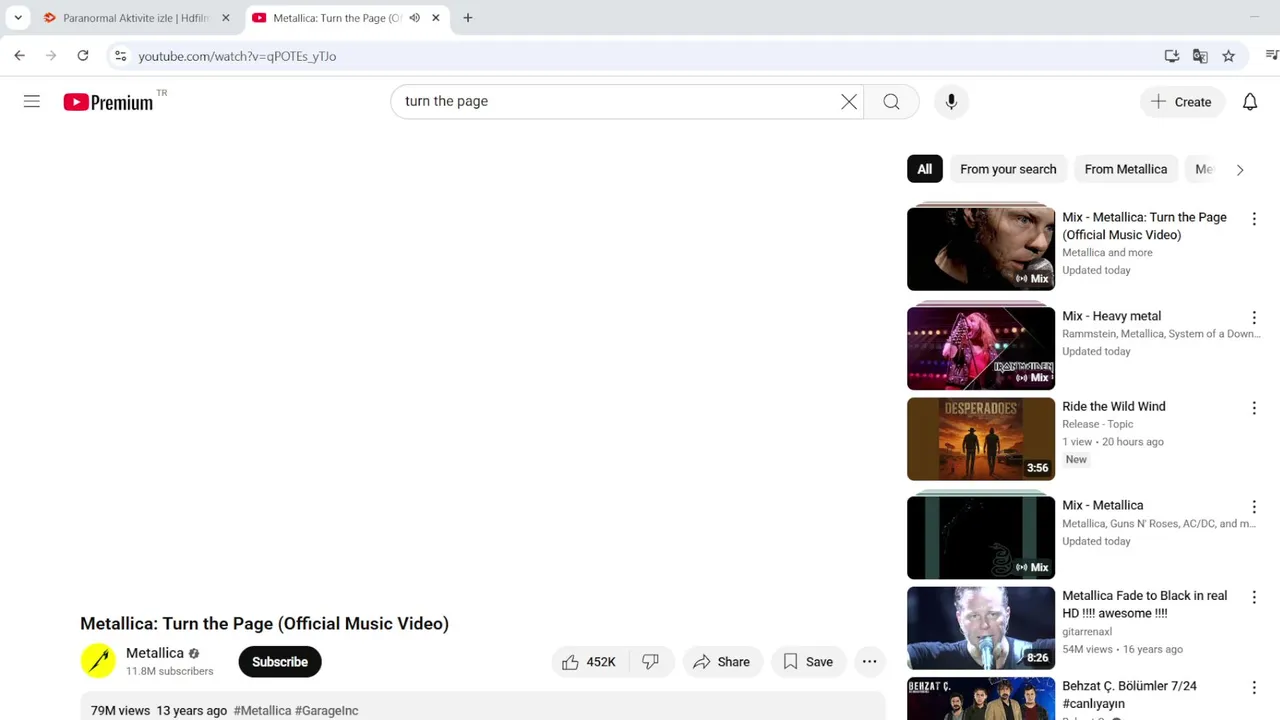This screenshot has height=720, width=1280.
Task: Open more actions ellipsis under video
Action: pyautogui.click(x=869, y=662)
